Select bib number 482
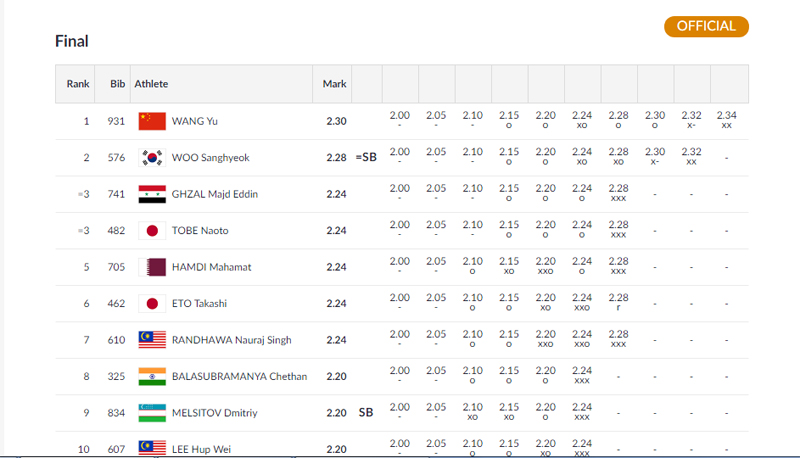The width and height of the screenshot is (800, 458). click(116, 231)
